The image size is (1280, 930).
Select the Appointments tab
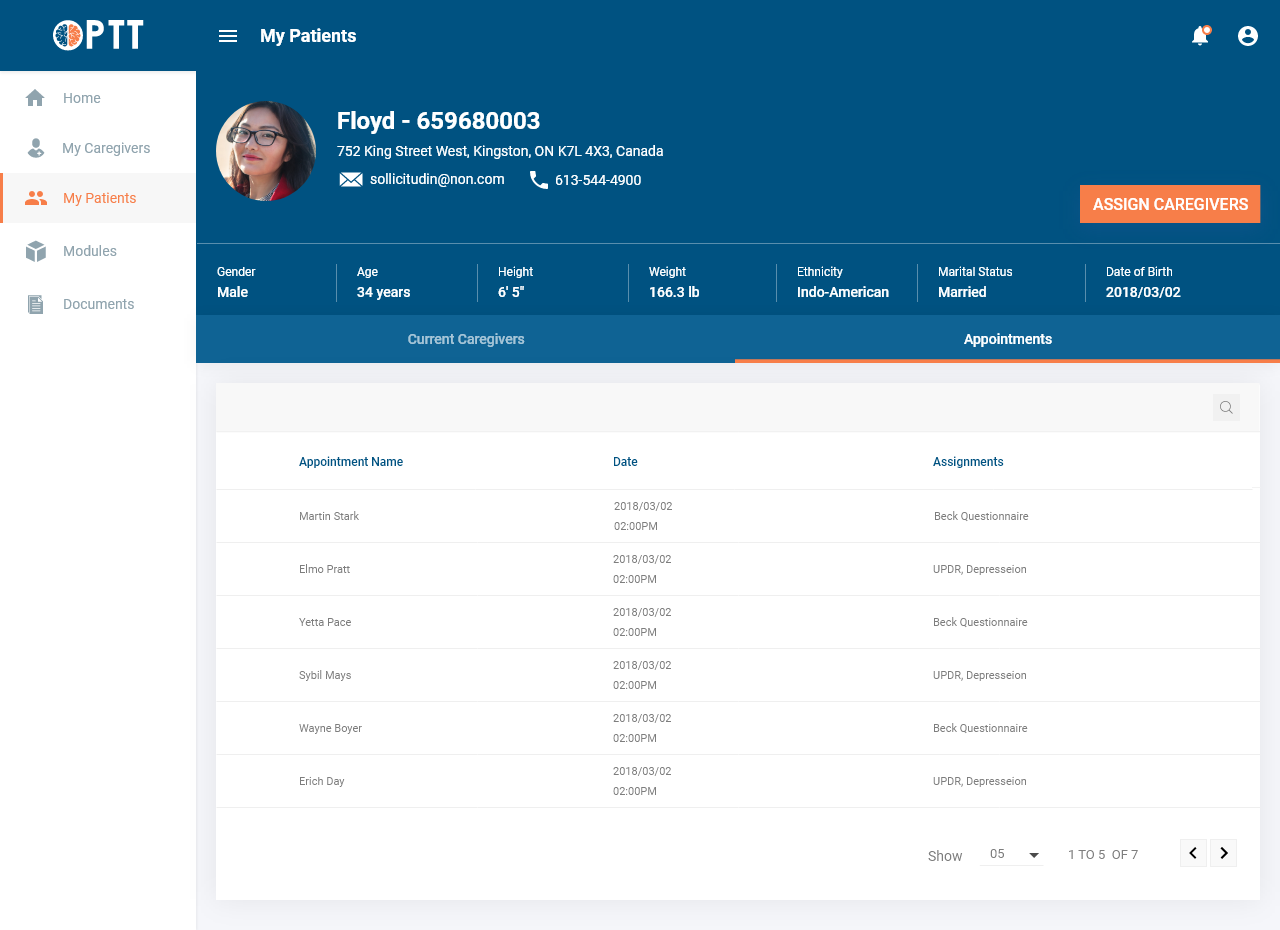[x=1007, y=339]
